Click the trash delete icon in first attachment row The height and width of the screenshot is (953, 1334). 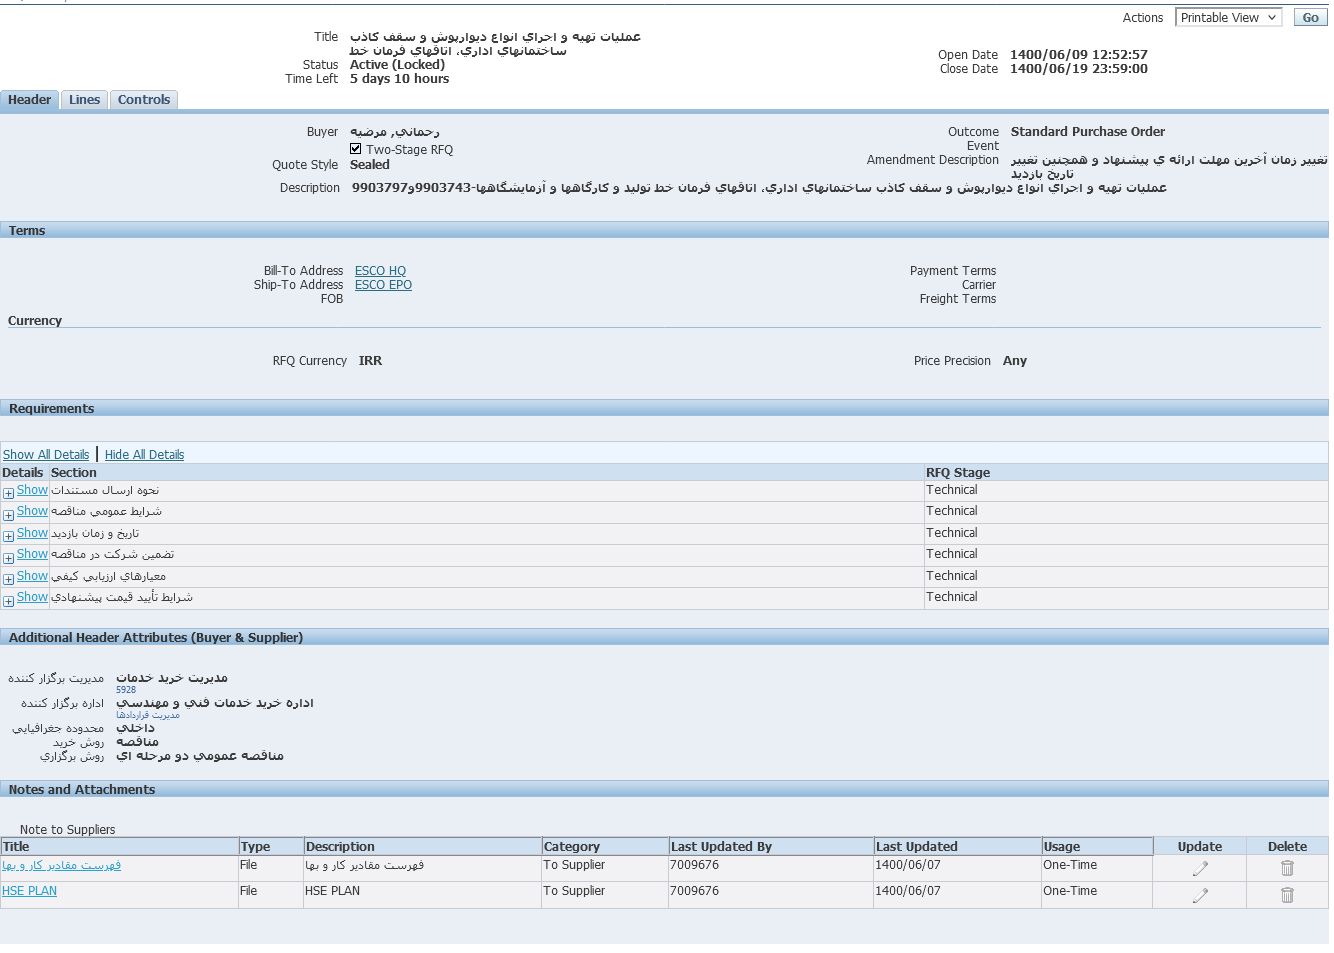coord(1287,869)
